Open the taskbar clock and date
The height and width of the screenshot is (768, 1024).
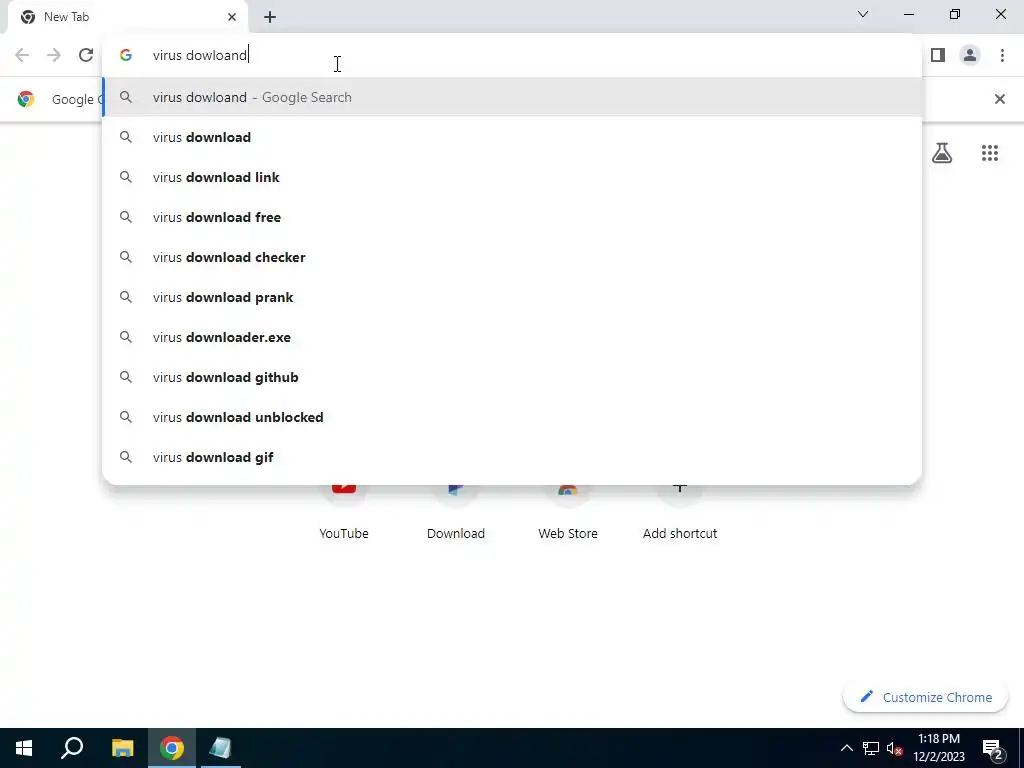pos(938,748)
